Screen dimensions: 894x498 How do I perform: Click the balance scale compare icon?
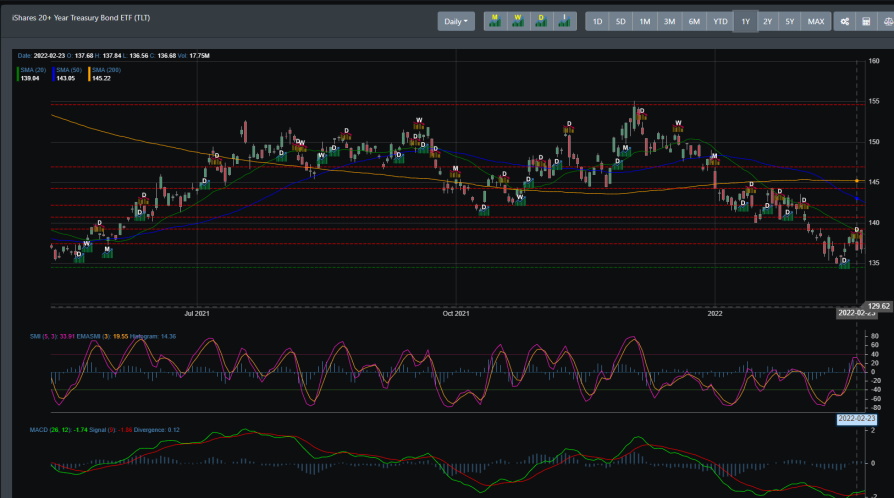(x=887, y=22)
